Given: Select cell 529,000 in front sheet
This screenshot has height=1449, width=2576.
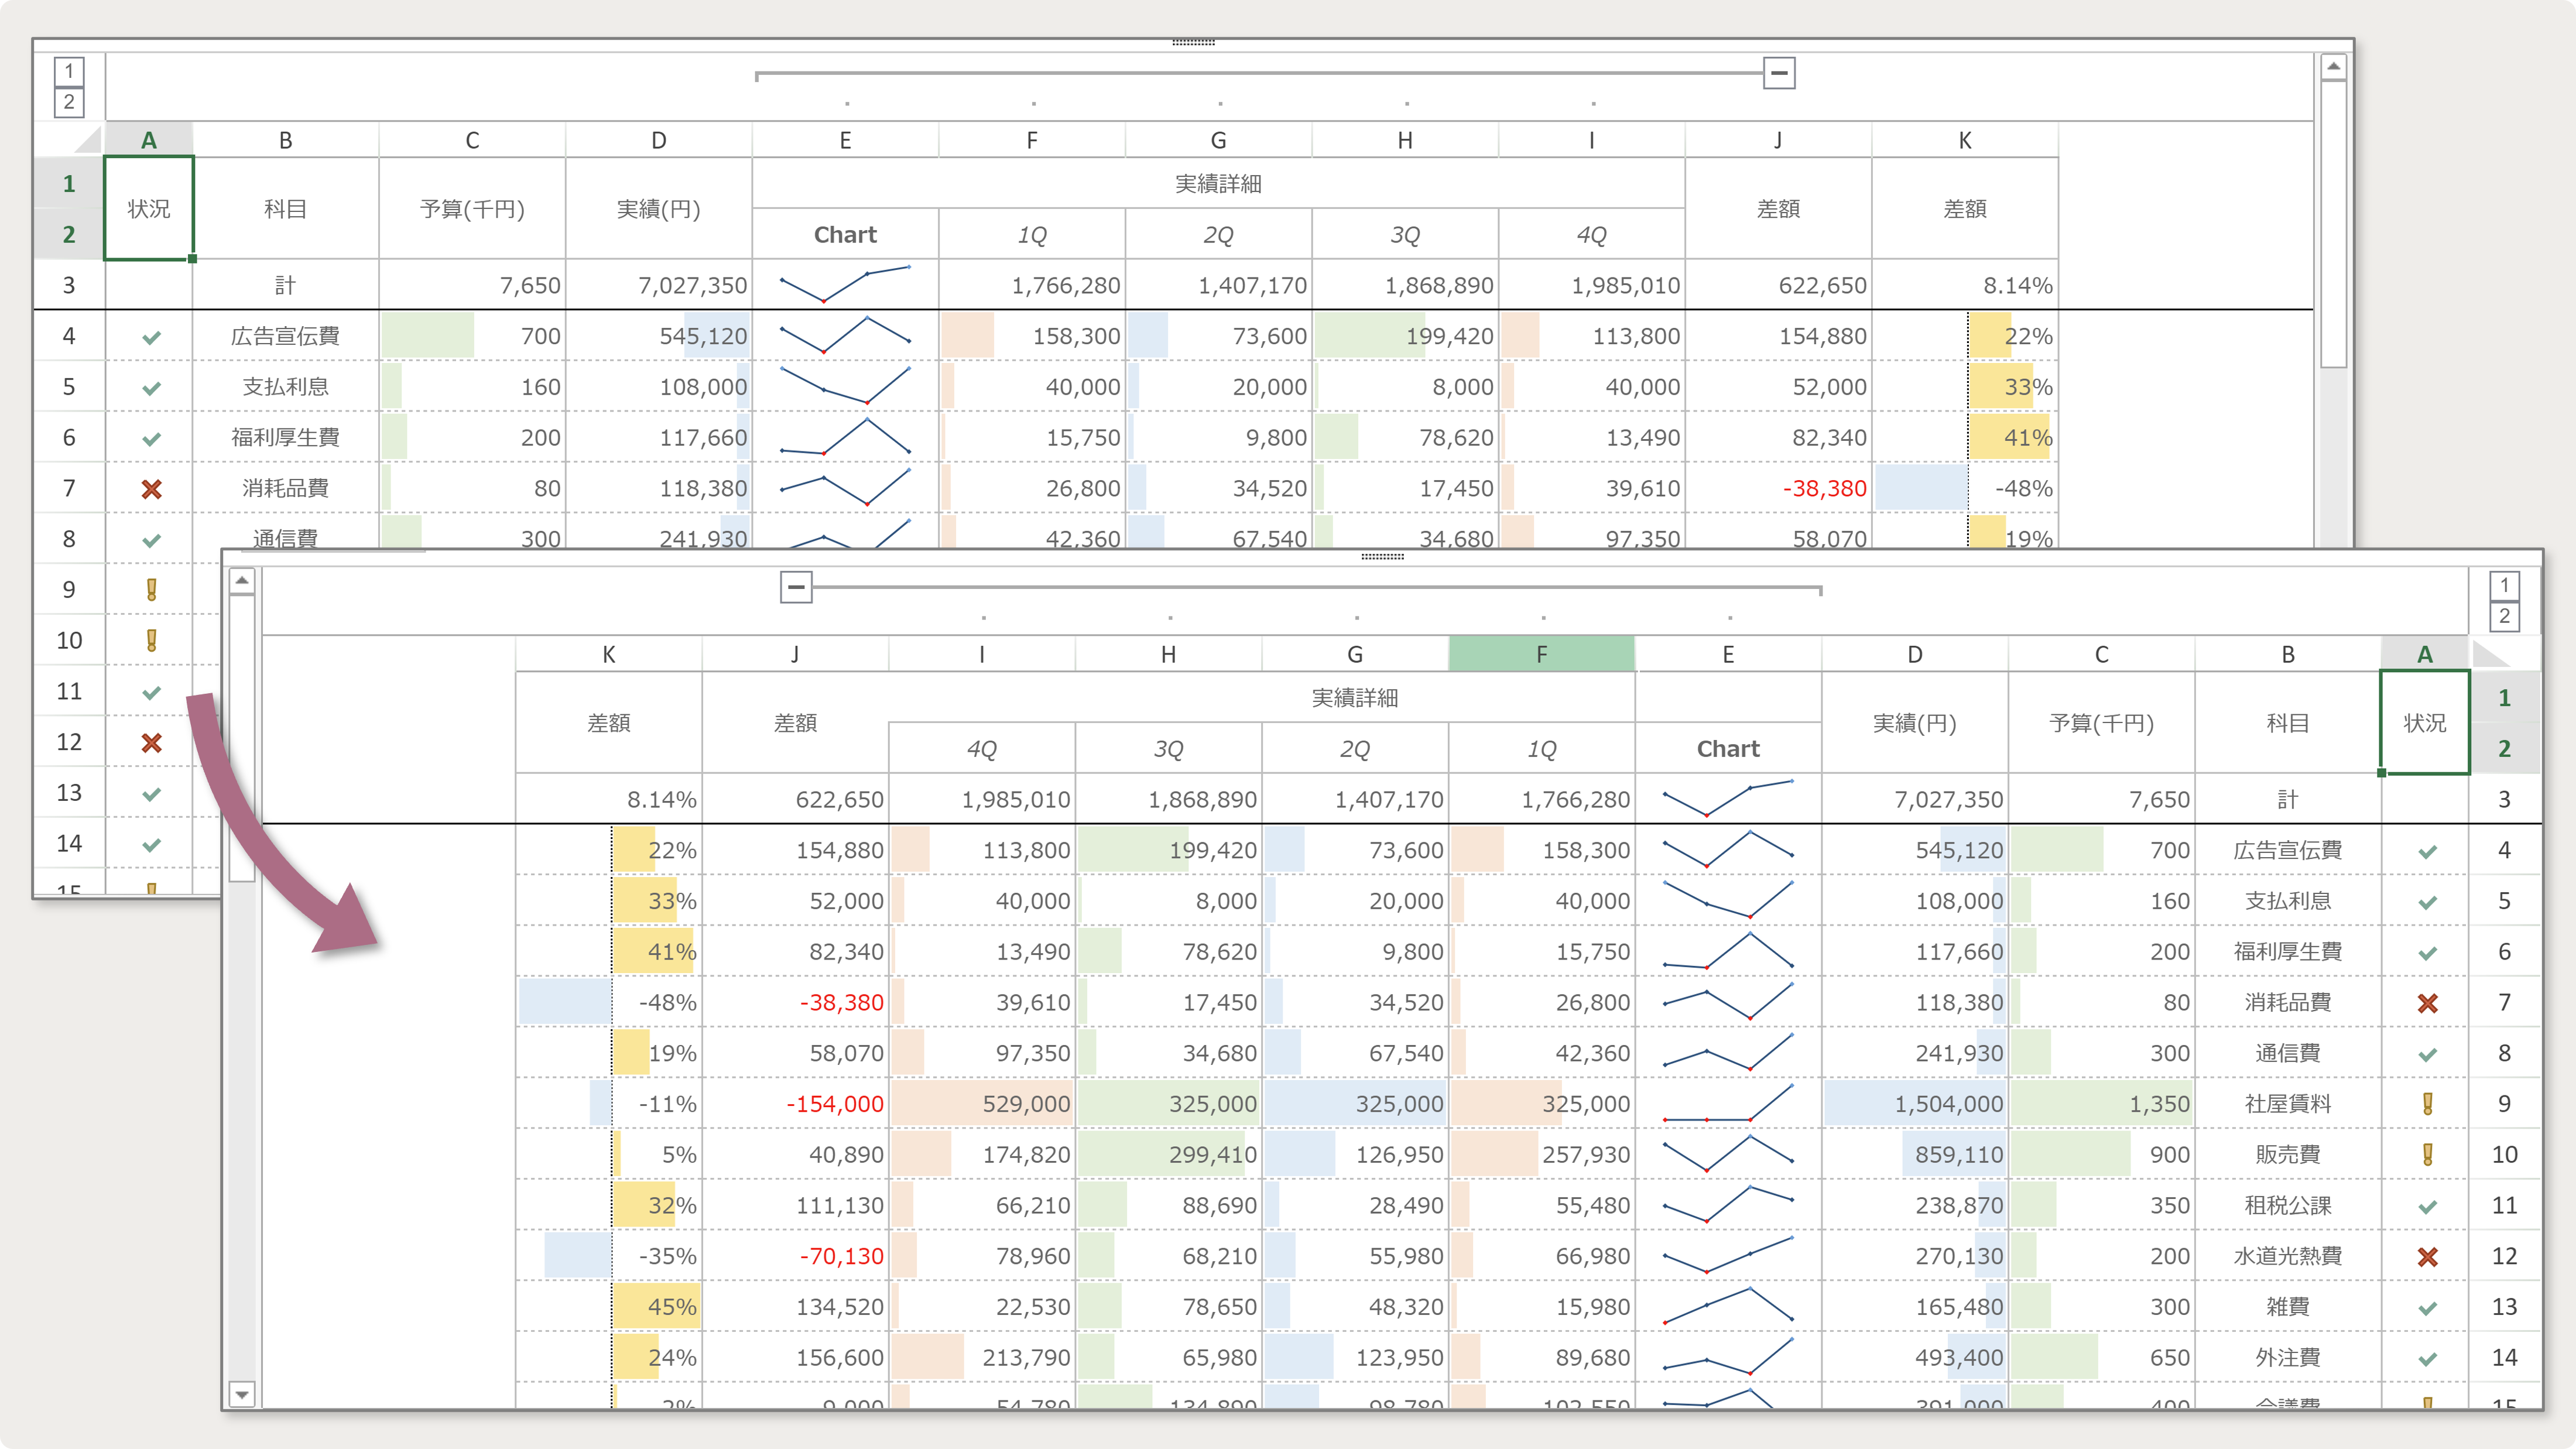Looking at the screenshot, I should pos(982,1104).
